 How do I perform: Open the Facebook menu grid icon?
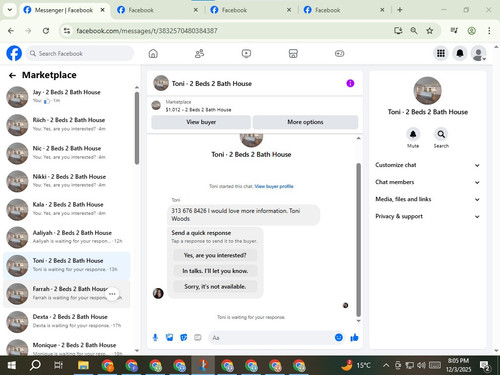pyautogui.click(x=441, y=53)
